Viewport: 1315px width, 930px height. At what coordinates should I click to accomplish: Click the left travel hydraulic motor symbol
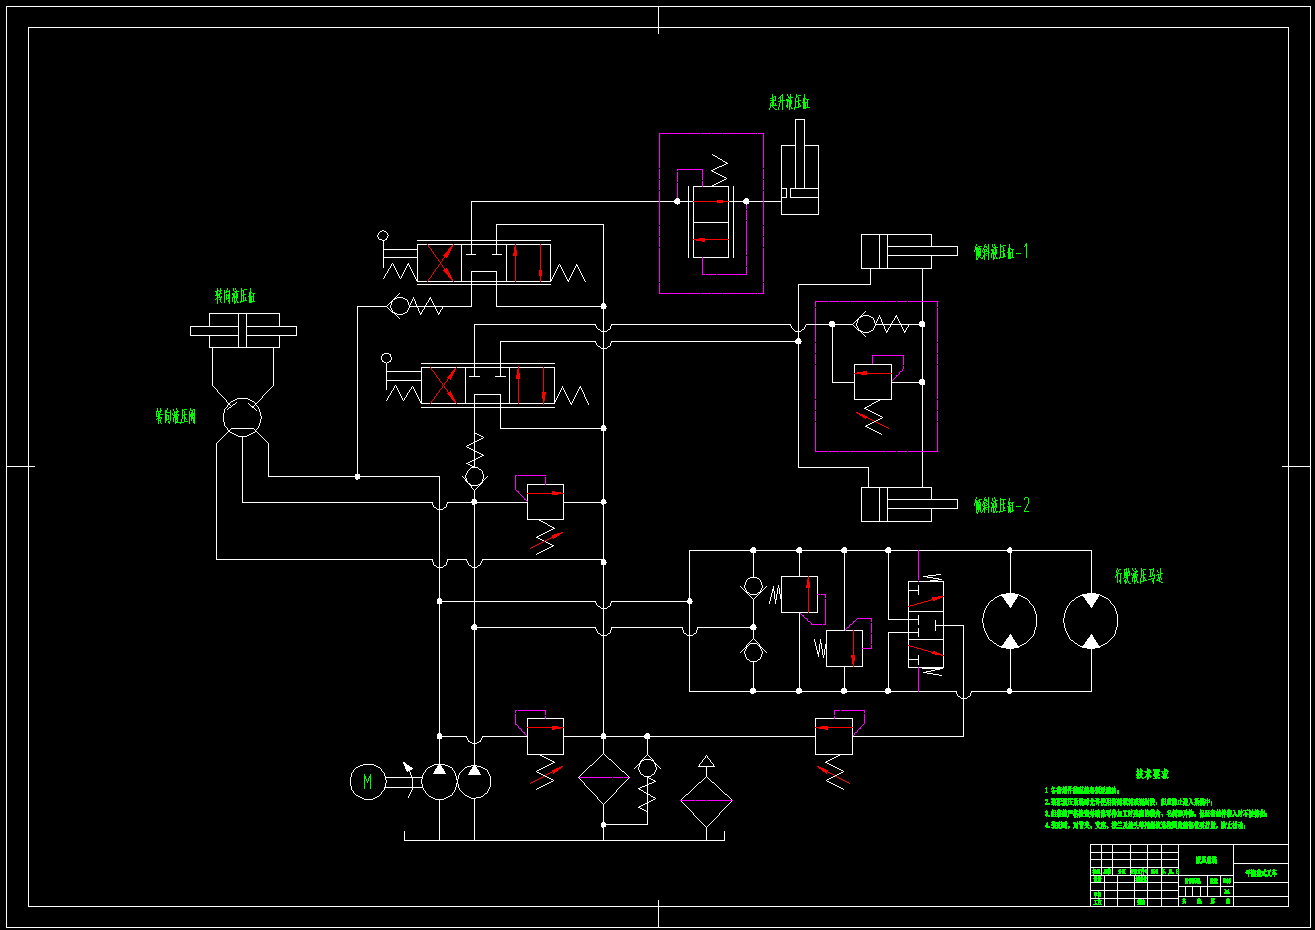1010,621
